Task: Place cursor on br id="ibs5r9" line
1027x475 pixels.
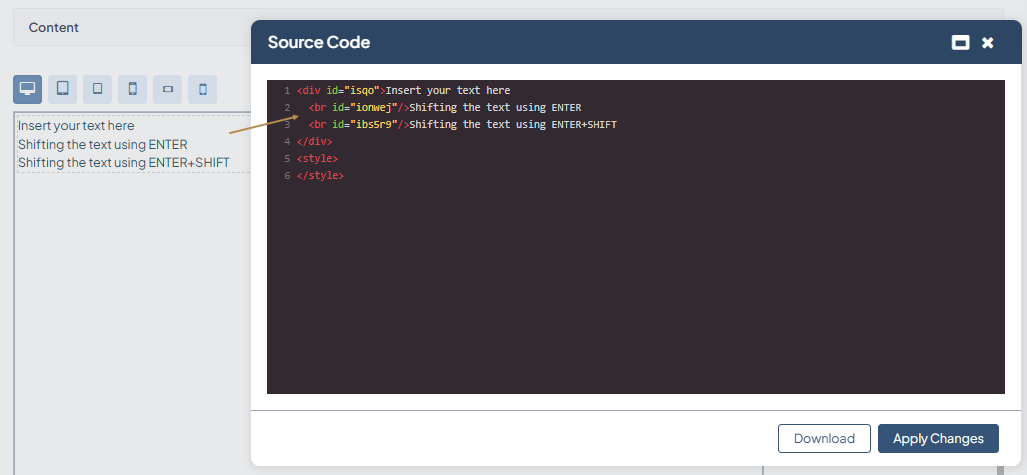Action: (x=462, y=124)
